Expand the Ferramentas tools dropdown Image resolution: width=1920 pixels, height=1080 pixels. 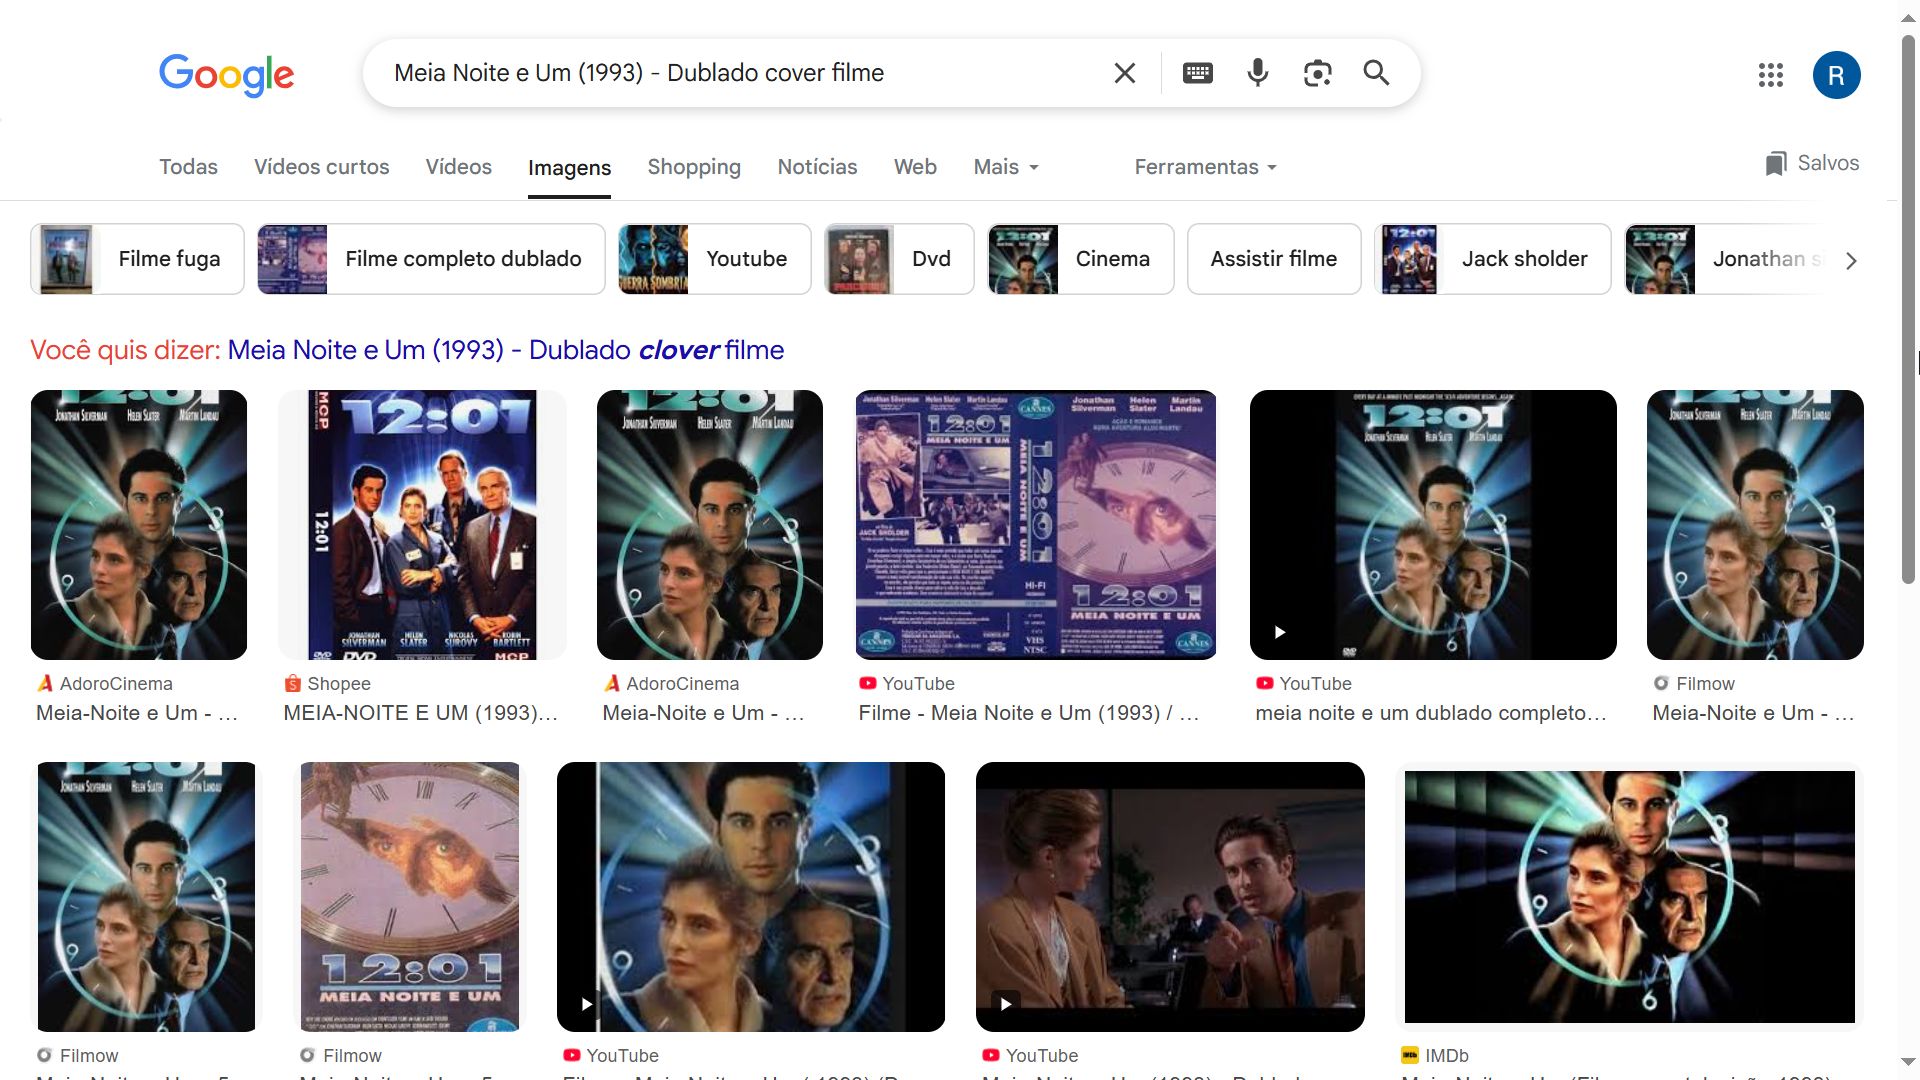(x=1205, y=167)
